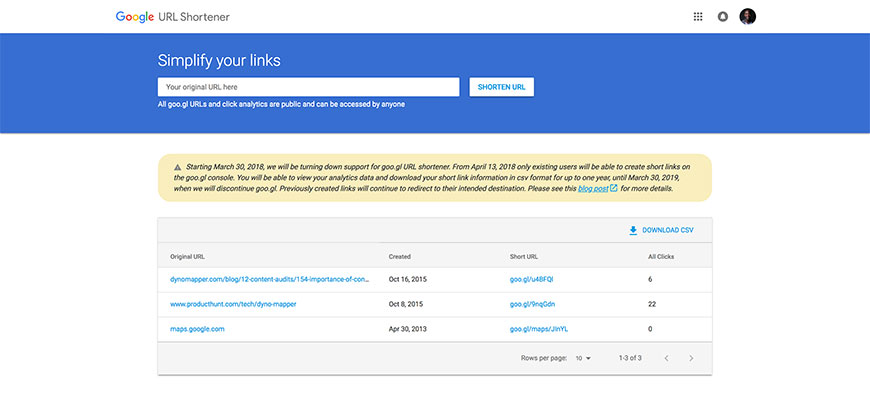
Task: Click the All Clicks column header
Action: tap(661, 257)
